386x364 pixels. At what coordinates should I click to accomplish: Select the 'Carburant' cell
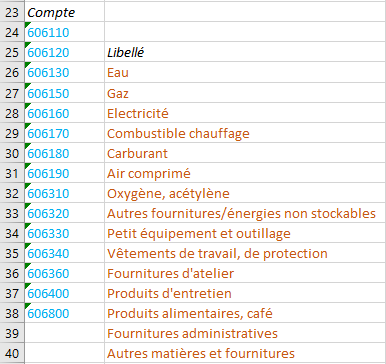point(245,153)
